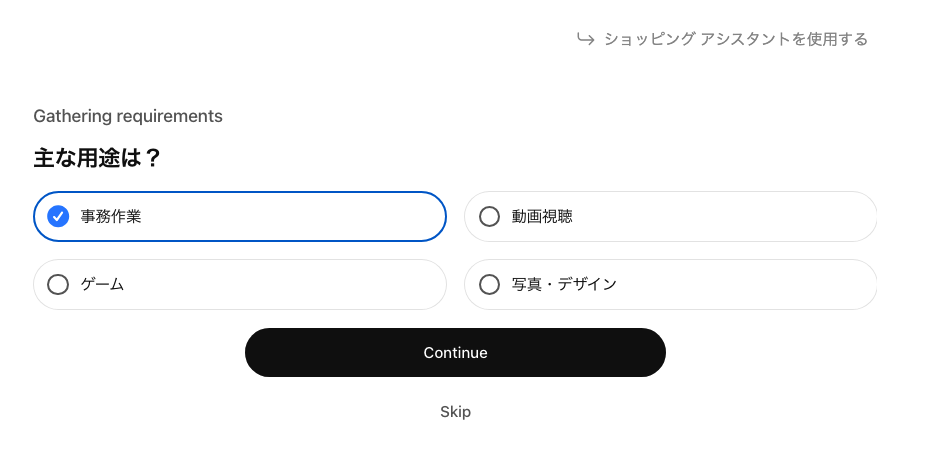
Task: Click empty space inside the 事務作業 option card
Action: (x=300, y=216)
